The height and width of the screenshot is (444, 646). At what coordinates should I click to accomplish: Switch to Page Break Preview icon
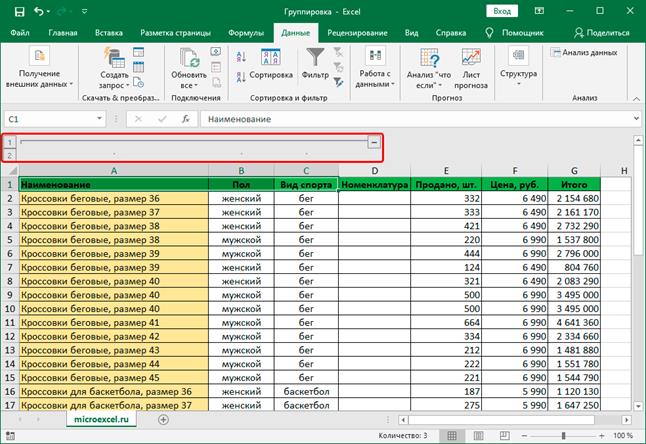tap(504, 436)
